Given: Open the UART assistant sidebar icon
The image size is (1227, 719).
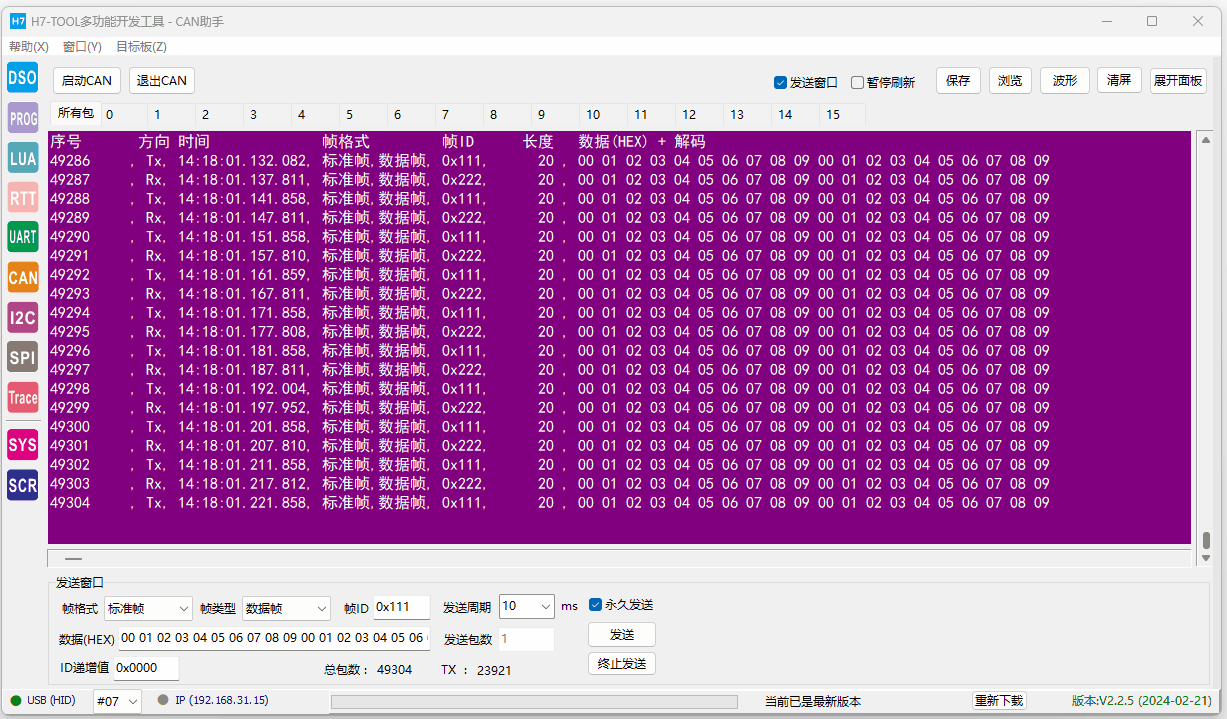Looking at the screenshot, I should (22, 238).
